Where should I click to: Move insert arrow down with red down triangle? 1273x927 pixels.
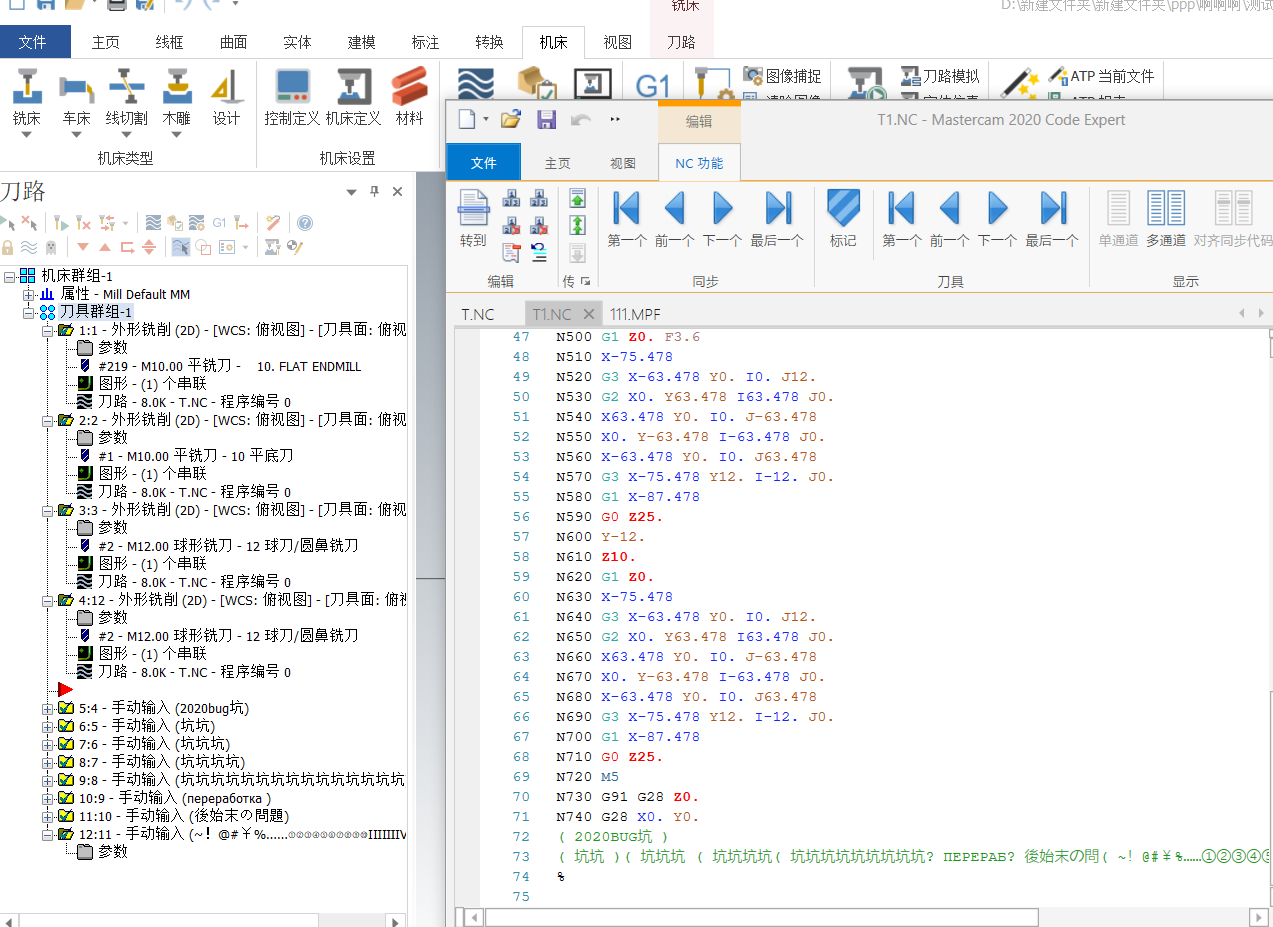83,247
